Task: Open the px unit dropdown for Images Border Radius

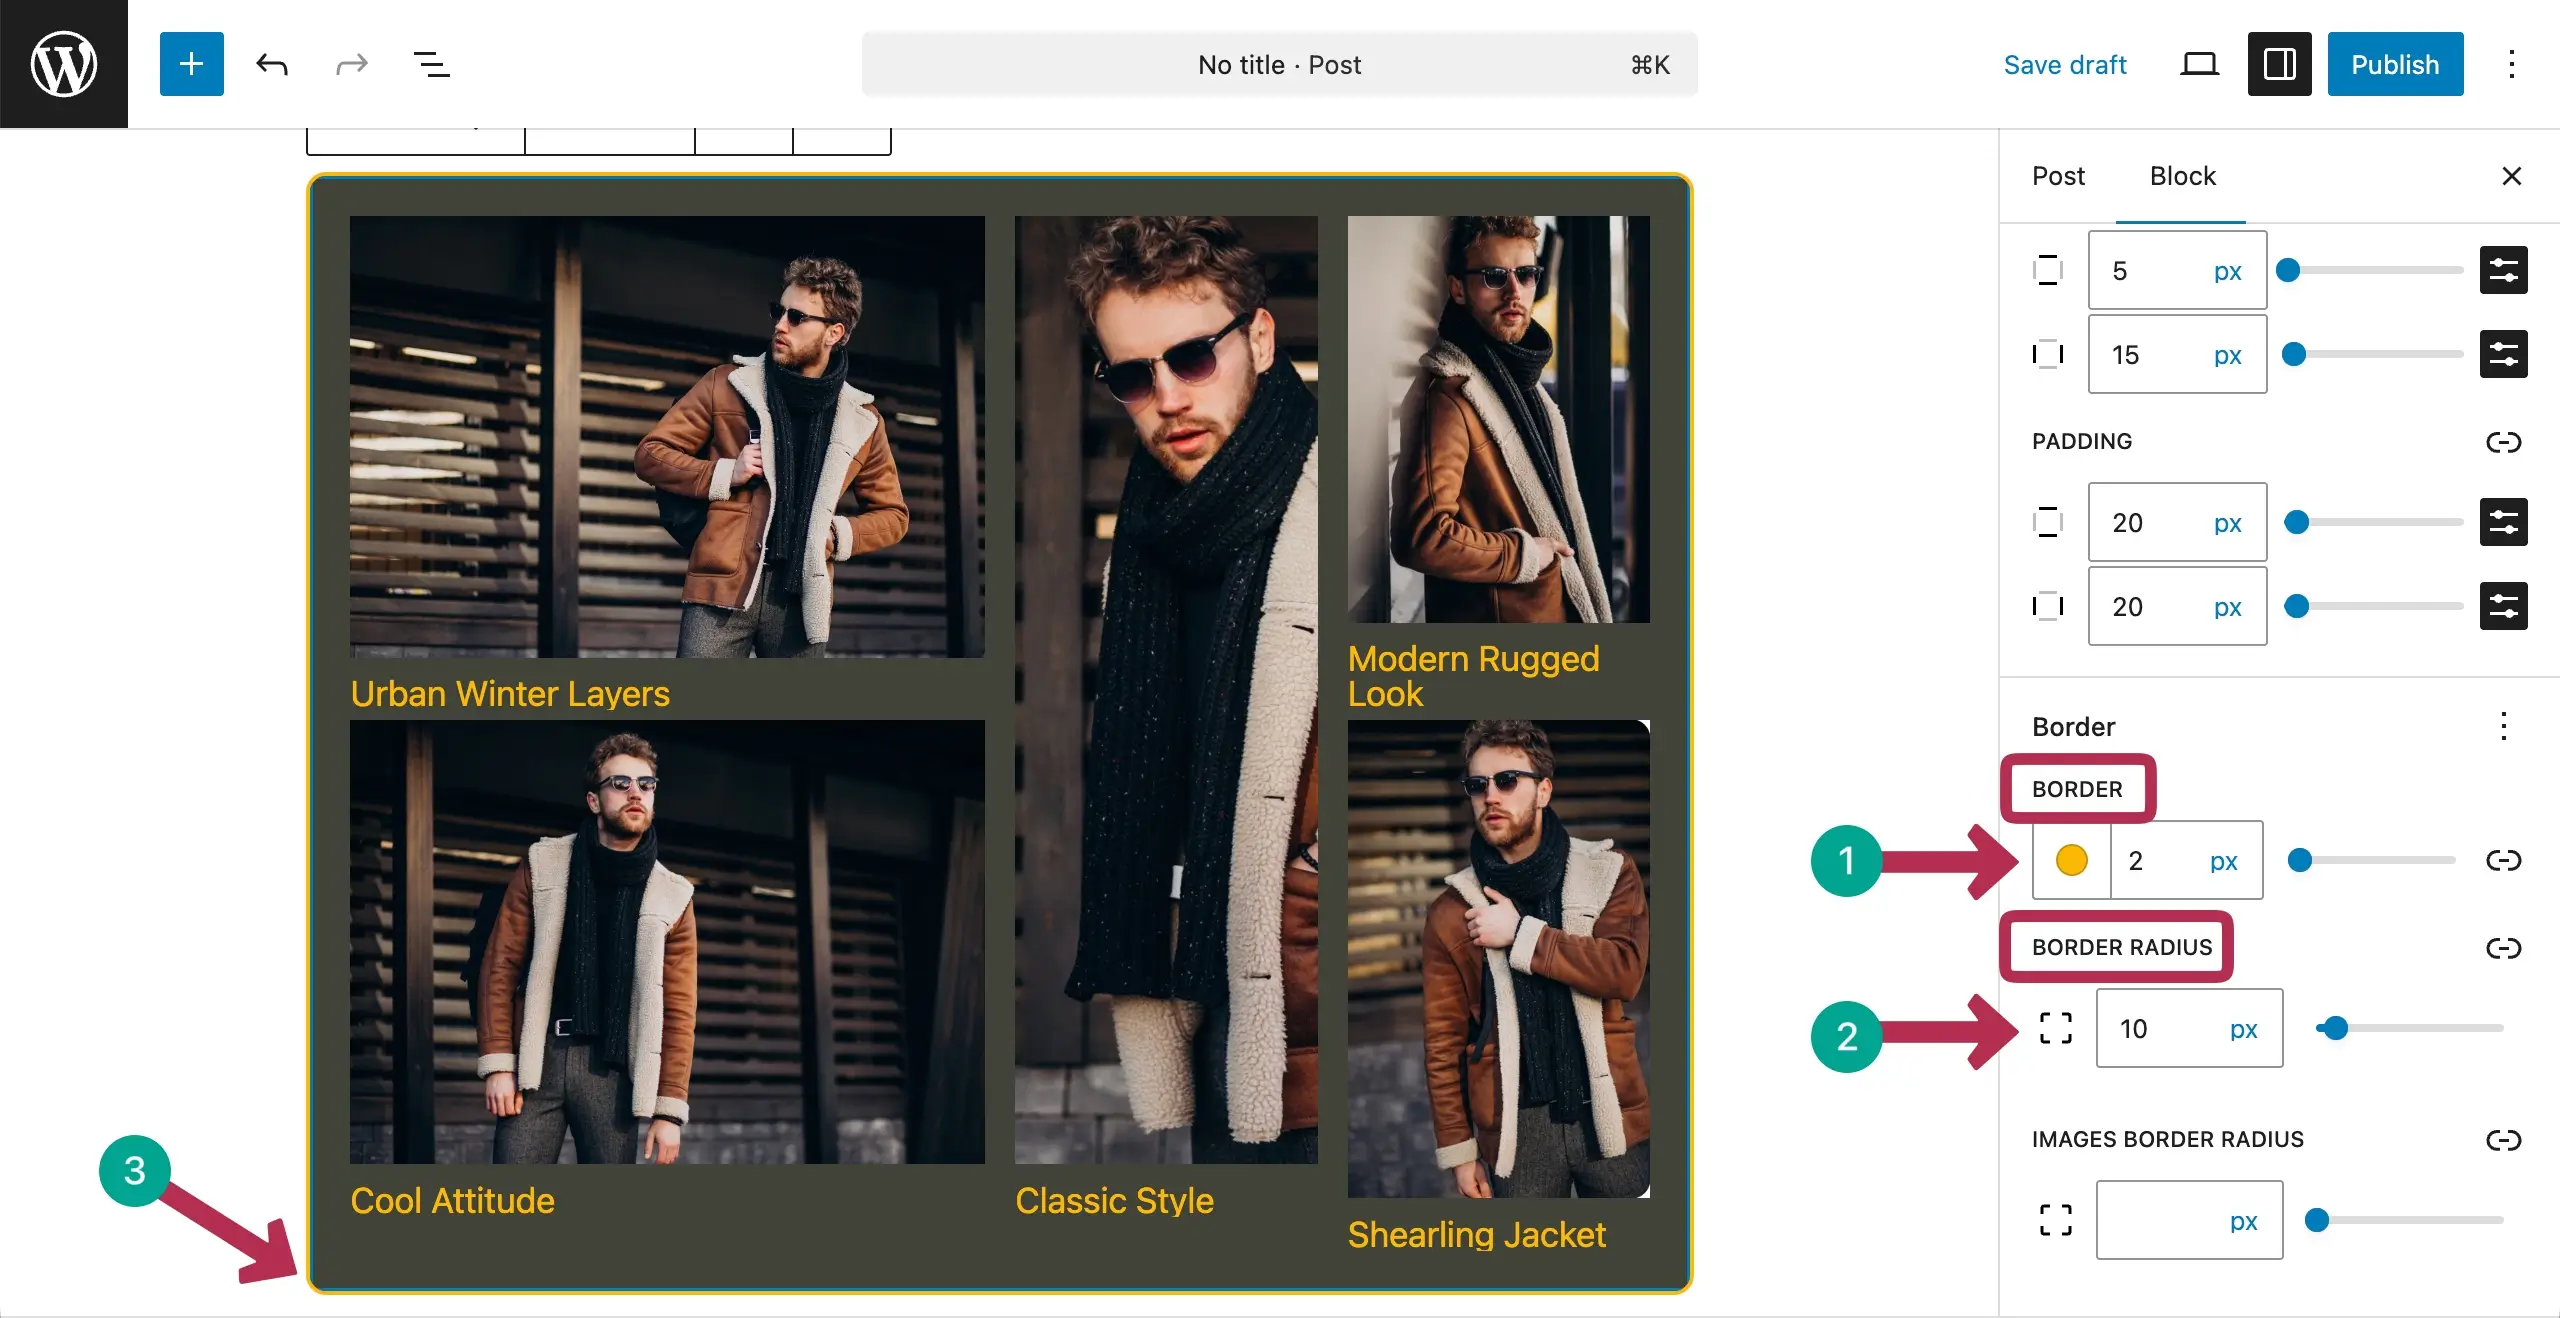Action: click(x=2243, y=1219)
